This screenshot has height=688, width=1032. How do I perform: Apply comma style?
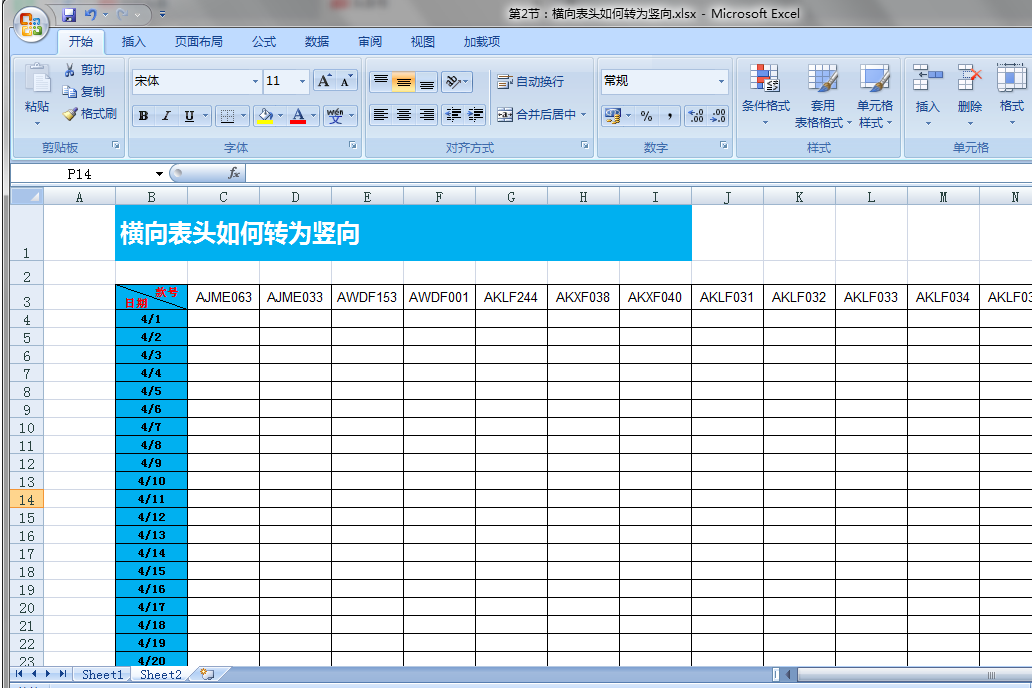tap(669, 116)
